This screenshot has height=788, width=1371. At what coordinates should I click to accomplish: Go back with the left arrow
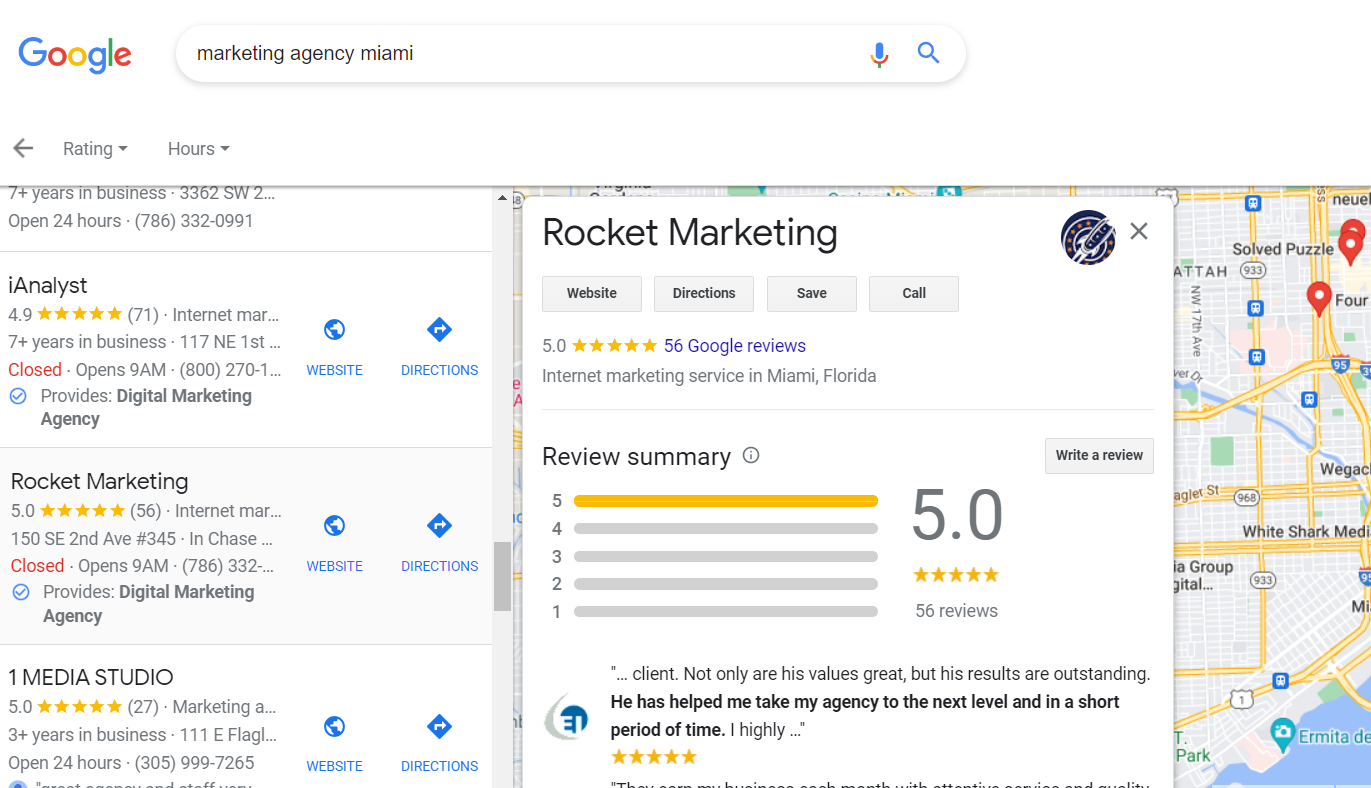(x=23, y=148)
